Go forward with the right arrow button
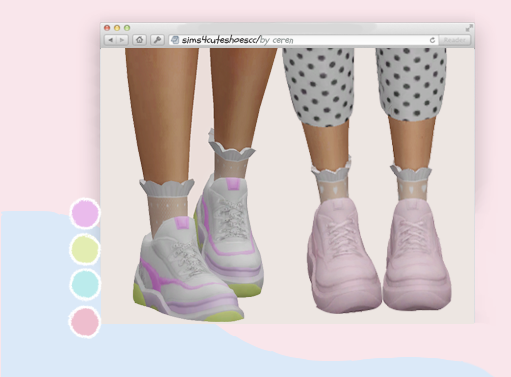This screenshot has height=377, width=511. tap(122, 40)
